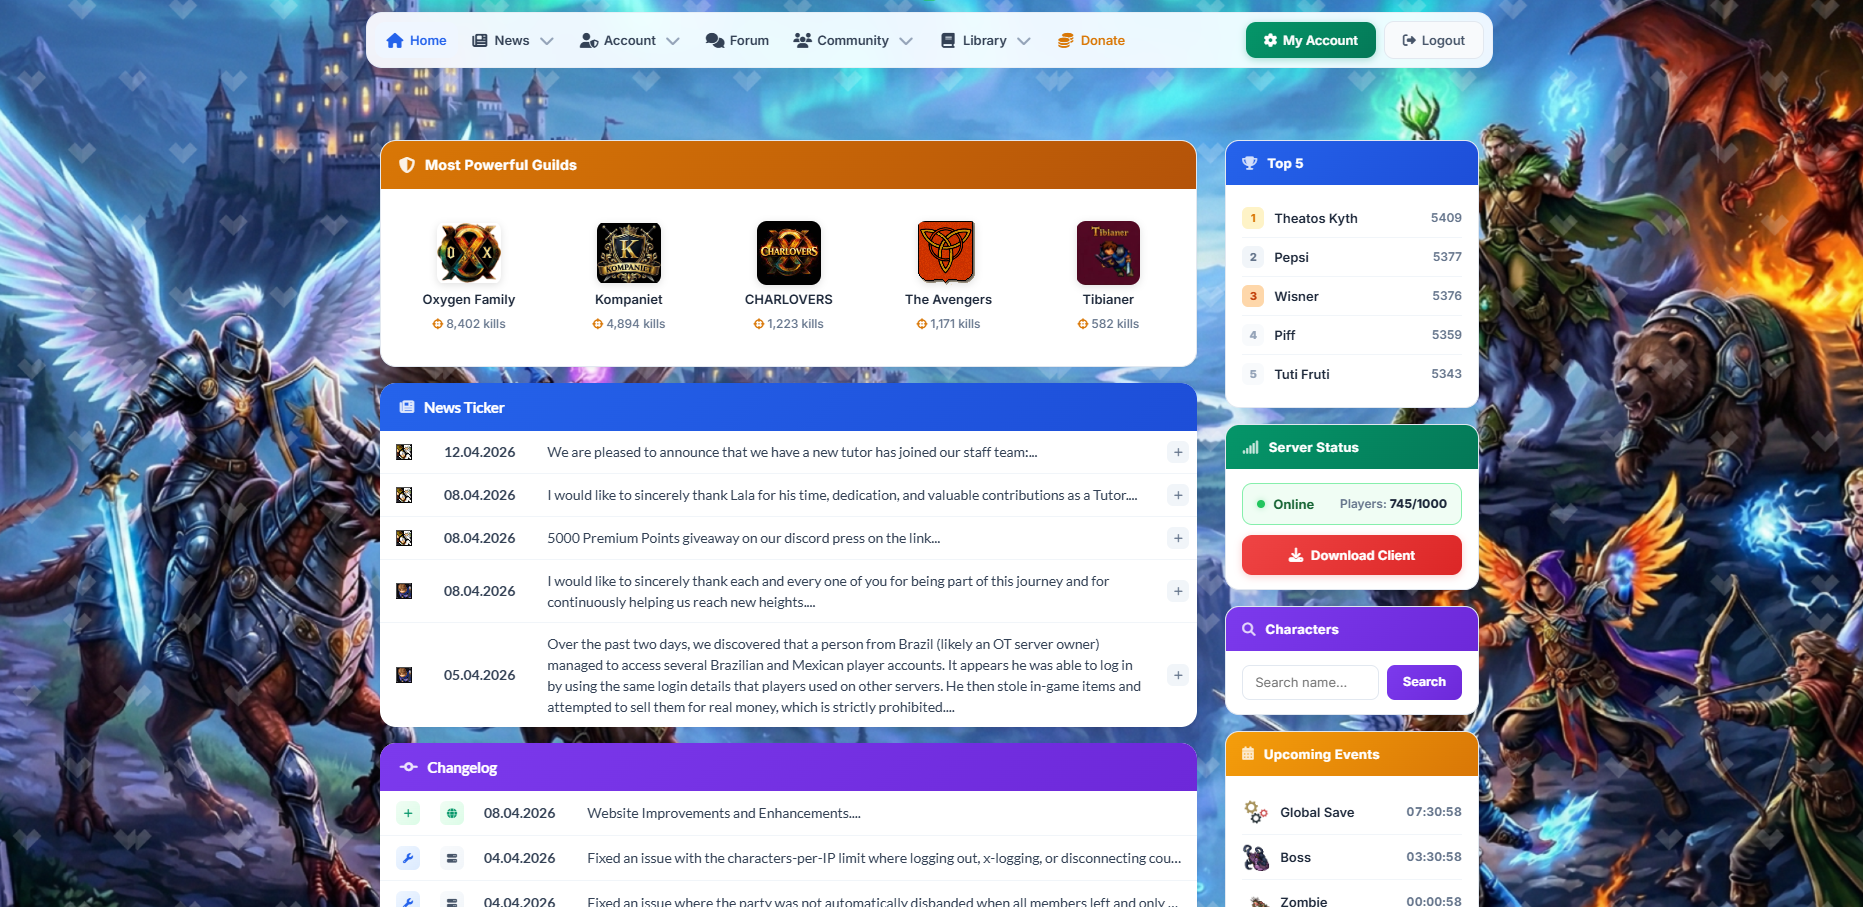Click '8,402 kills' under Oxygen Family
The image size is (1863, 907).
click(x=469, y=324)
